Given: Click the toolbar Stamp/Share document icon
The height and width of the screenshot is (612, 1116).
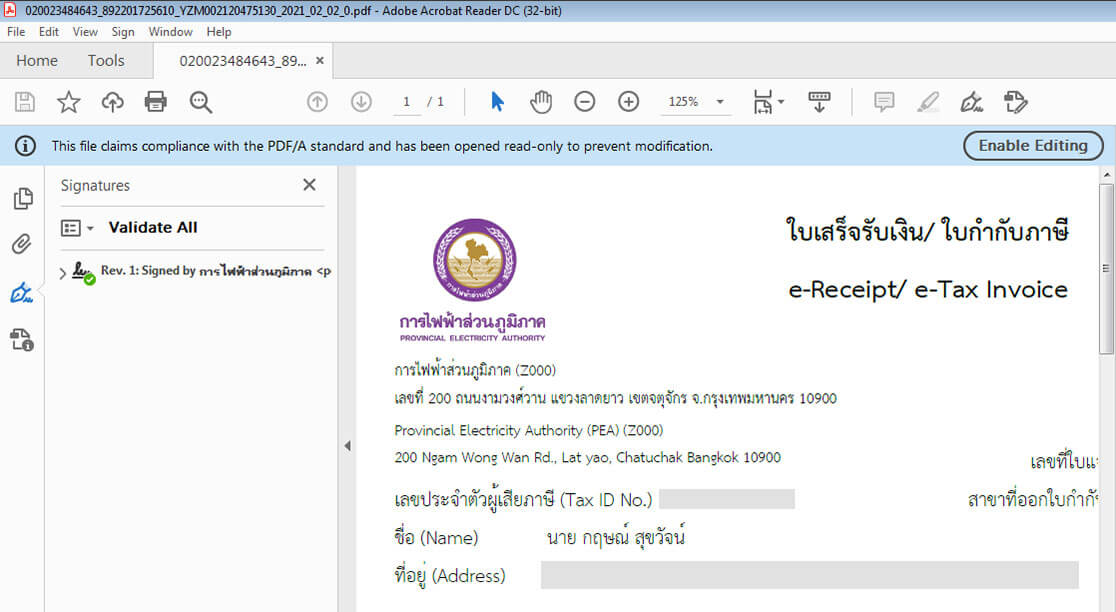Looking at the screenshot, I should [1016, 102].
